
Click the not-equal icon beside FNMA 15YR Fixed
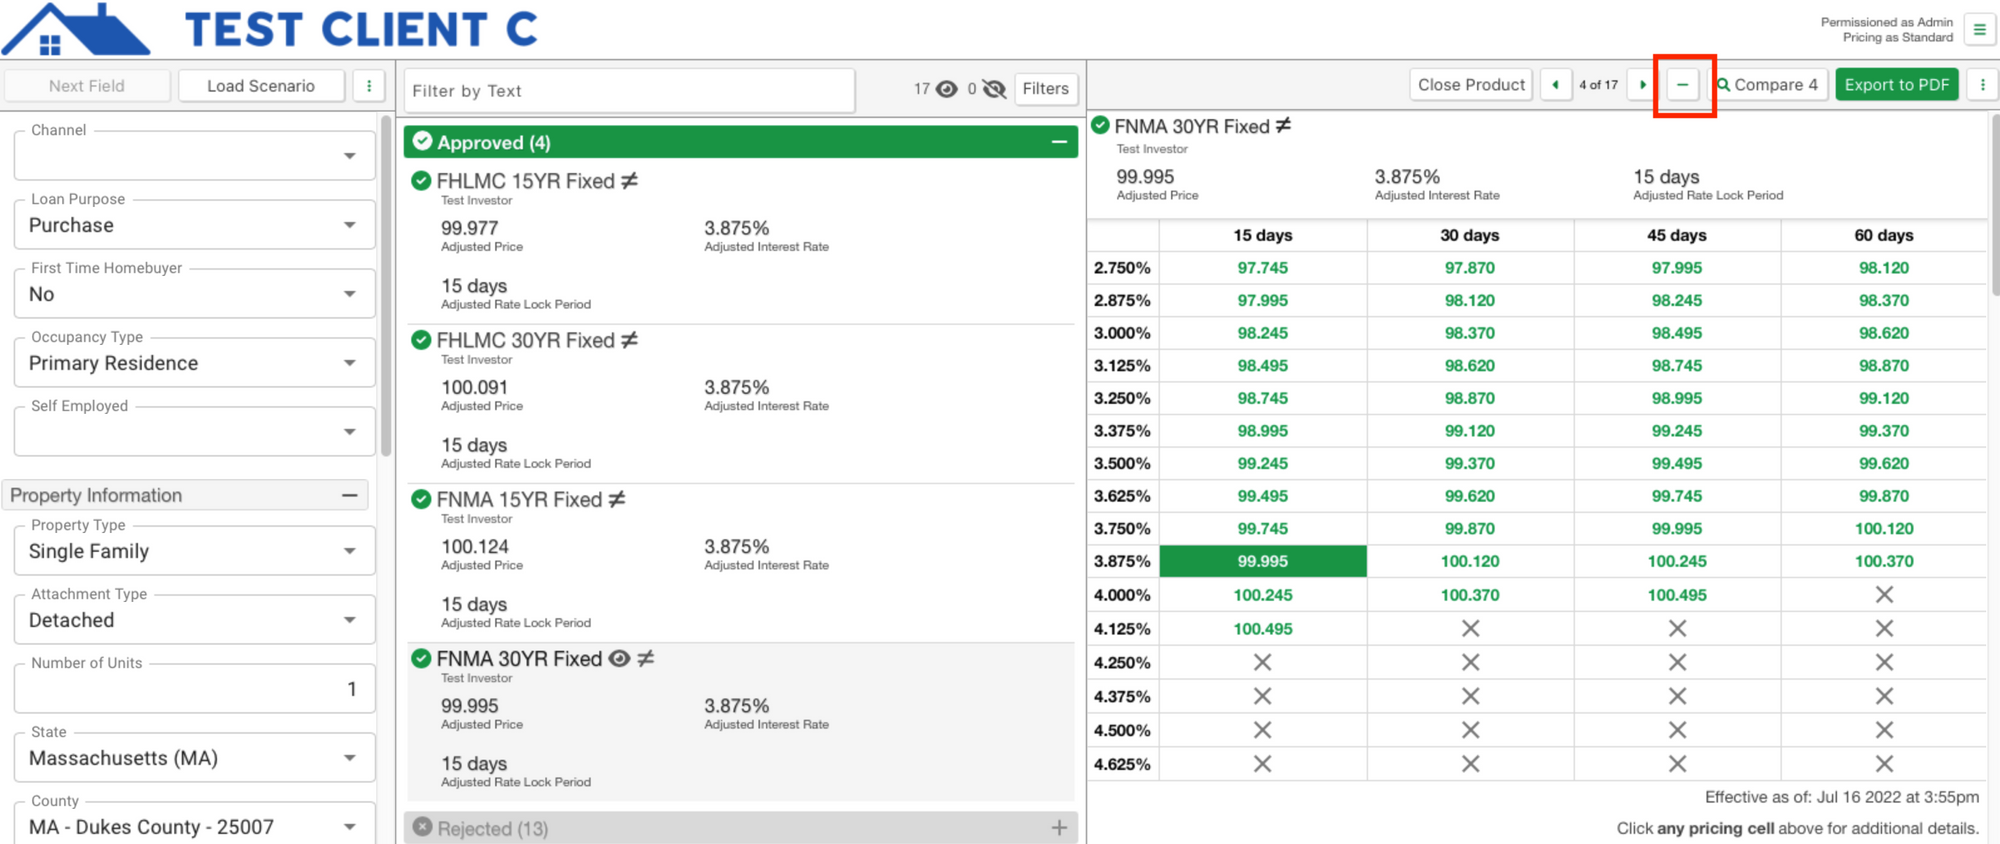tap(617, 499)
